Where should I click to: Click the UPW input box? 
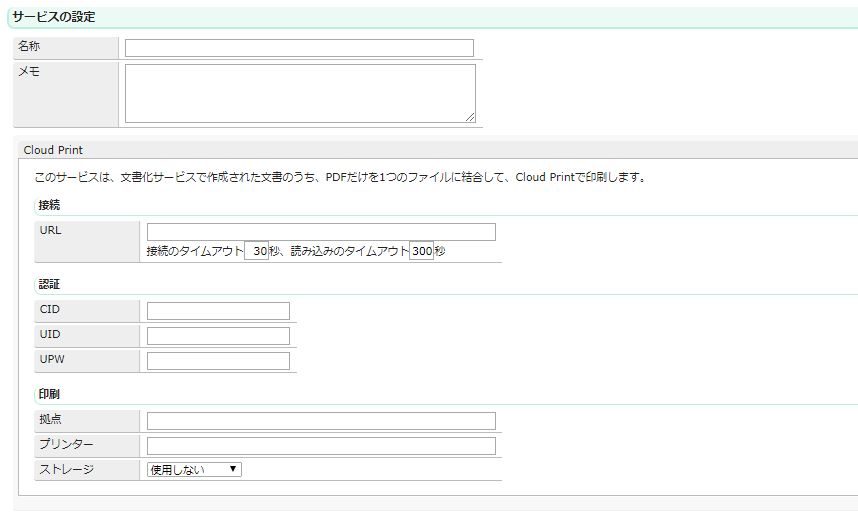pos(218,361)
